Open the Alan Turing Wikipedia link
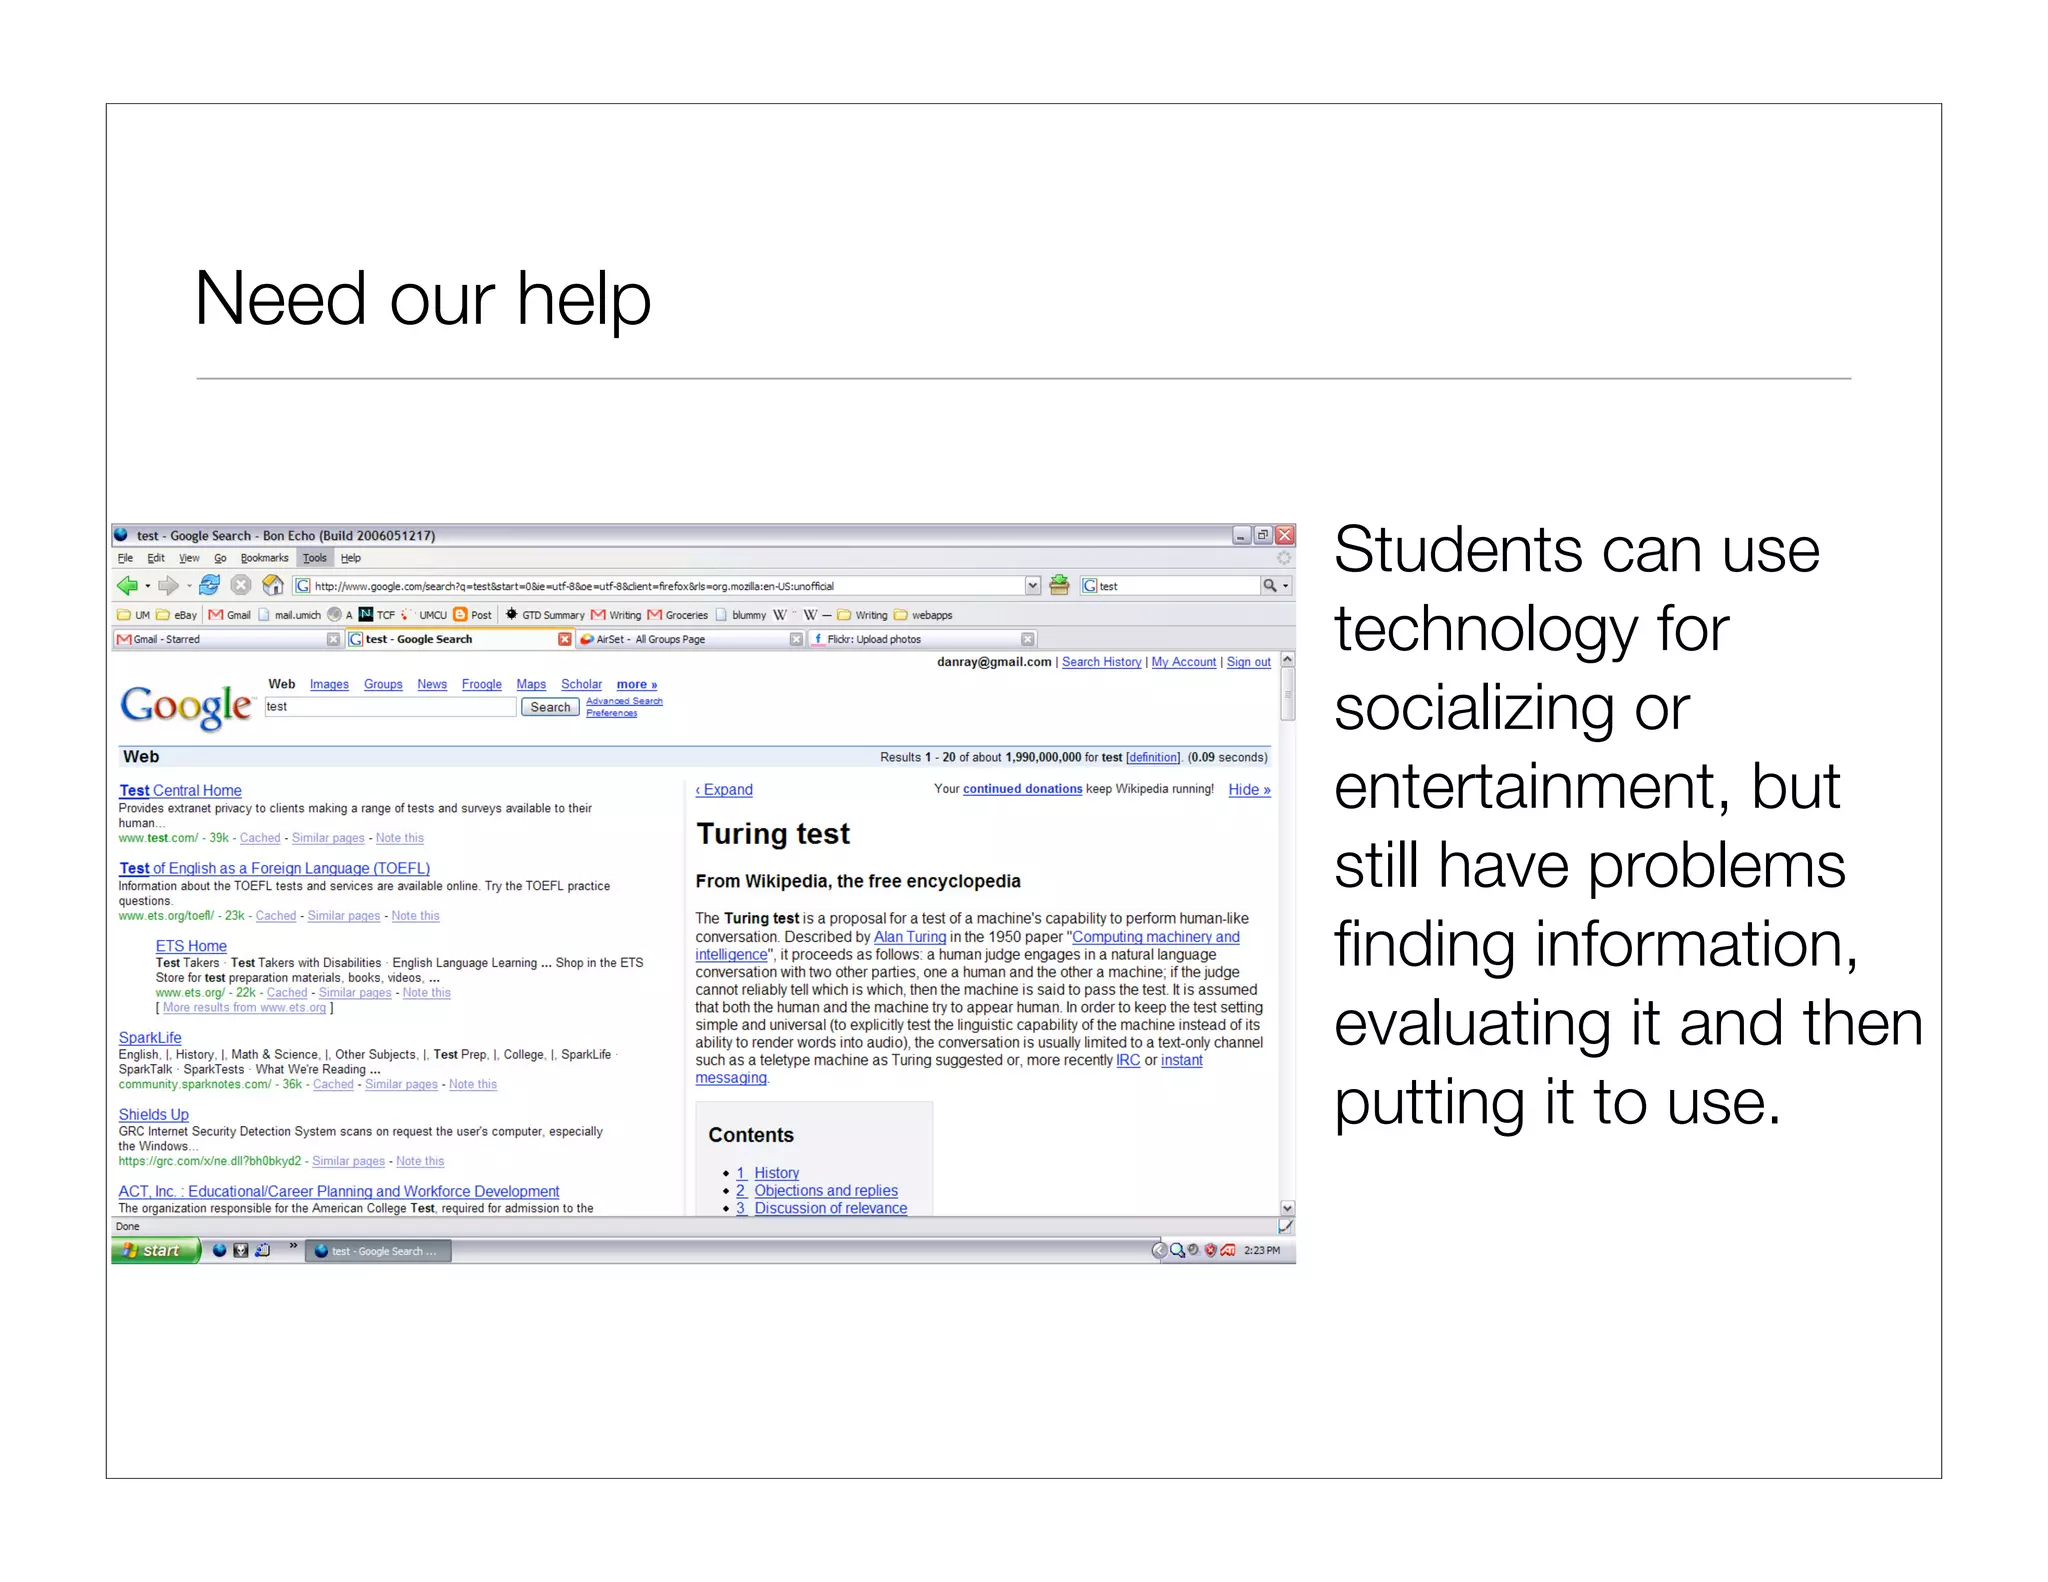The height and width of the screenshot is (1582, 2048). pyautogui.click(x=910, y=938)
